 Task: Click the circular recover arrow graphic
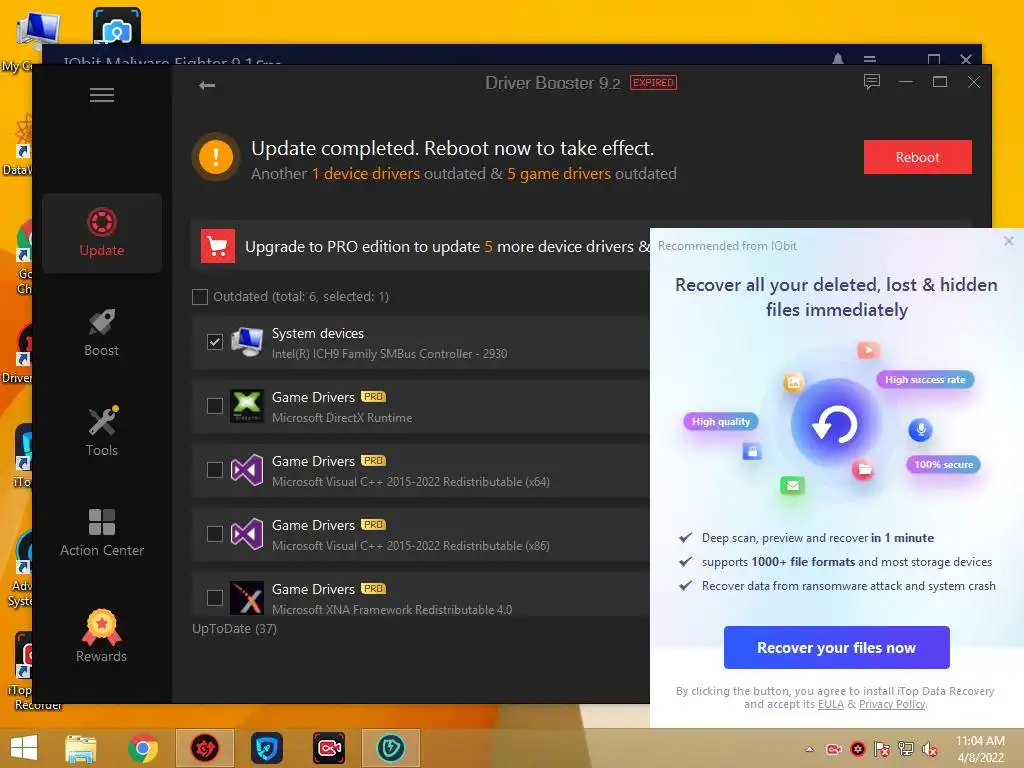(835, 424)
